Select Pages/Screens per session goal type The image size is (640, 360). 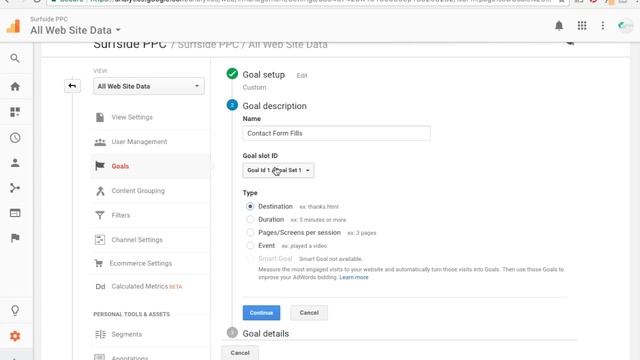(250, 233)
